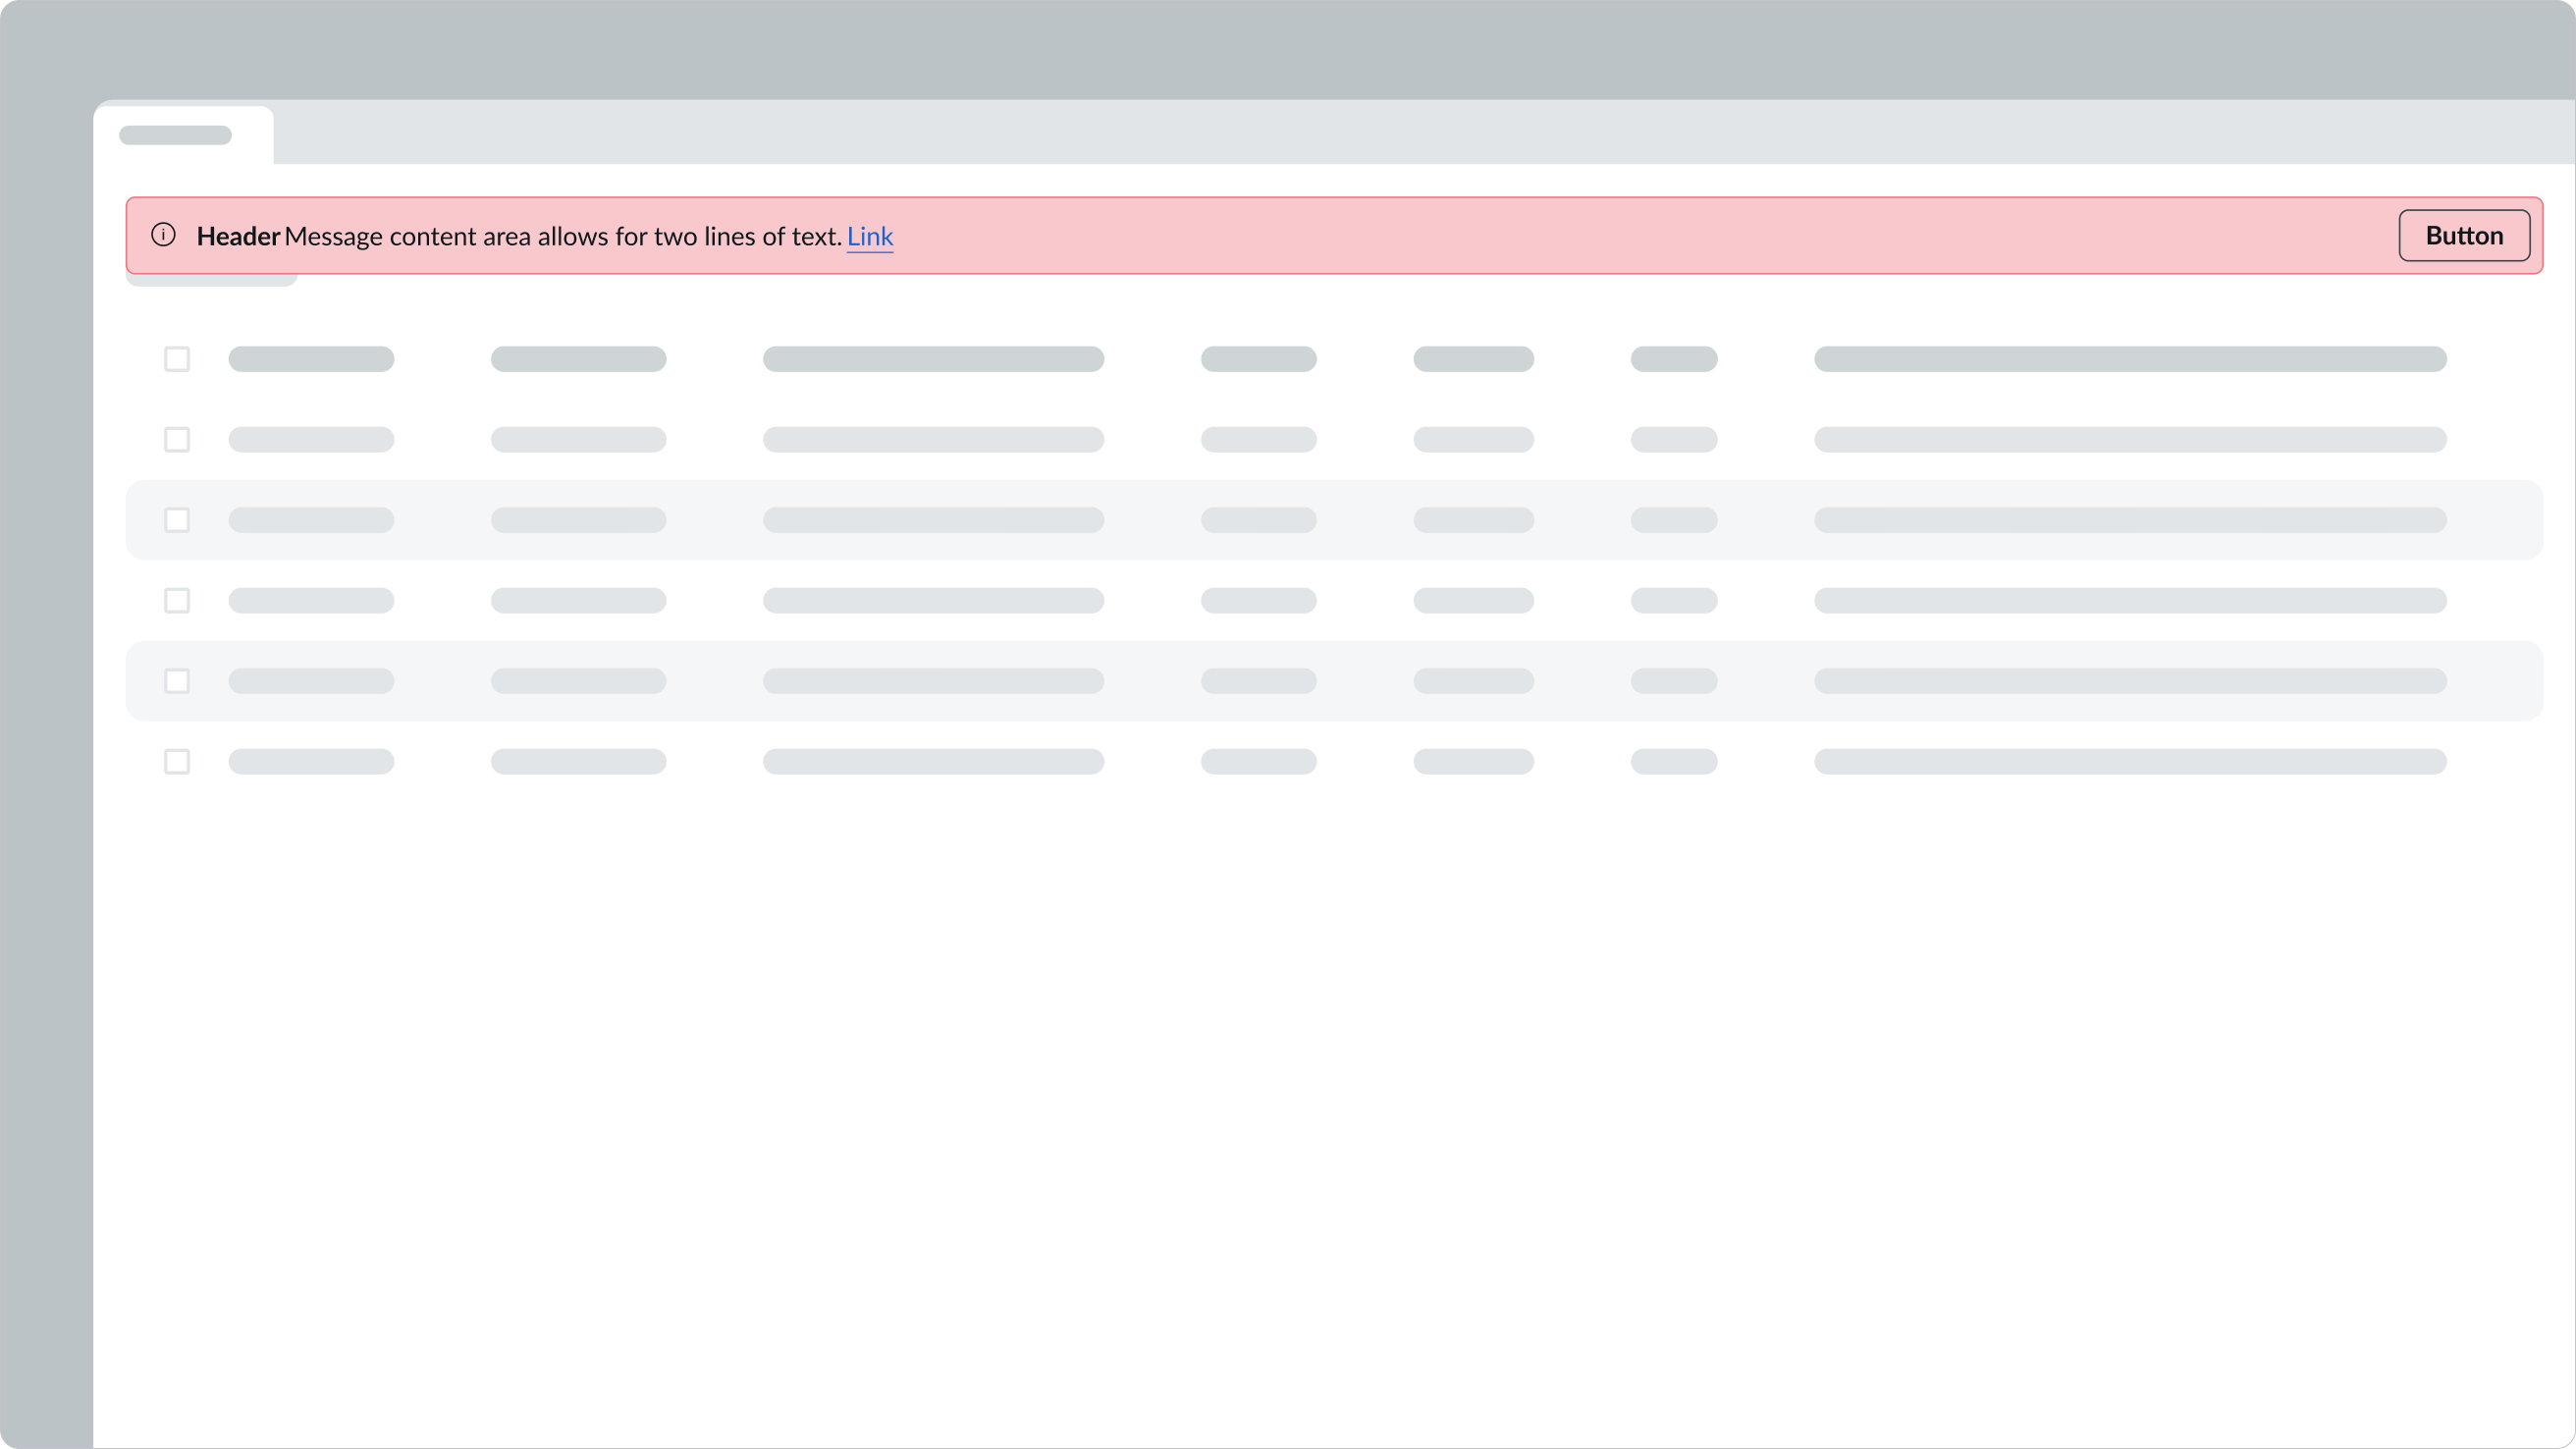Check the second row's checkbox
This screenshot has height=1449, width=2576.
pyautogui.click(x=177, y=440)
